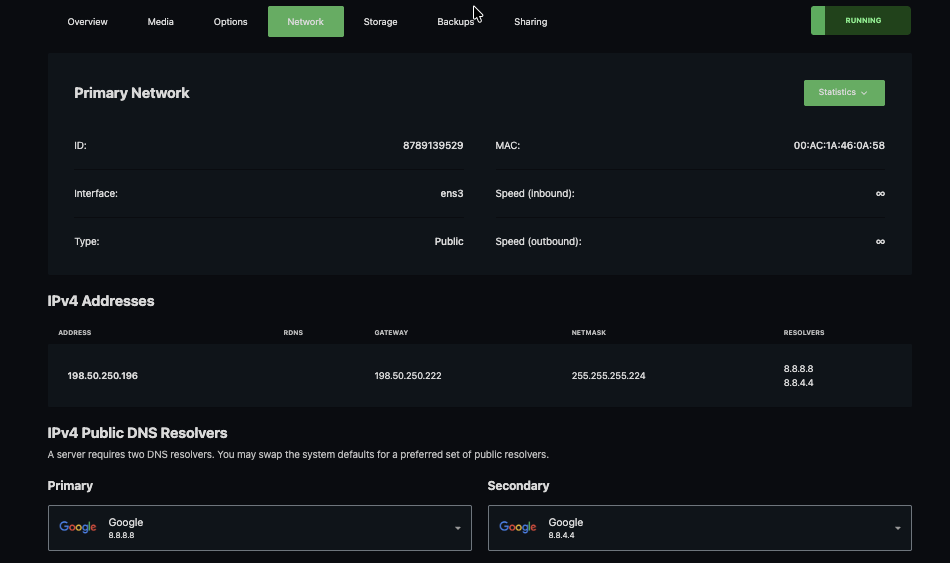Click the RUNNING status button
950x563 pixels.
[x=860, y=21]
